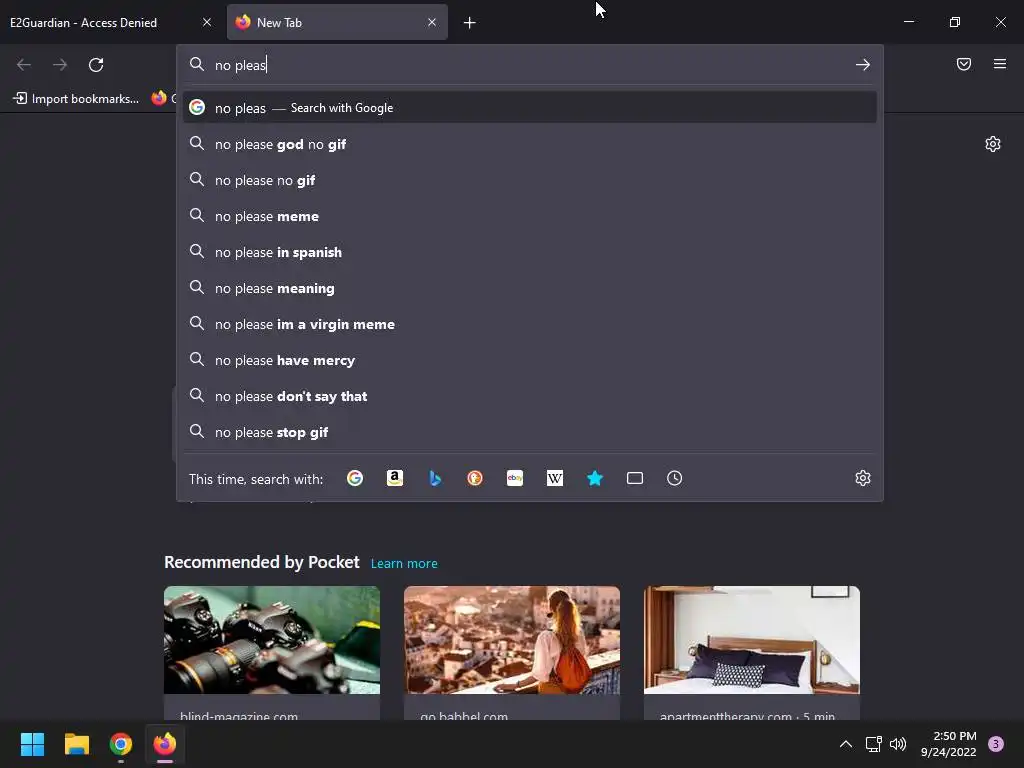The width and height of the screenshot is (1024, 768).
Task: Open File Explorer from the taskbar
Action: pos(76,744)
